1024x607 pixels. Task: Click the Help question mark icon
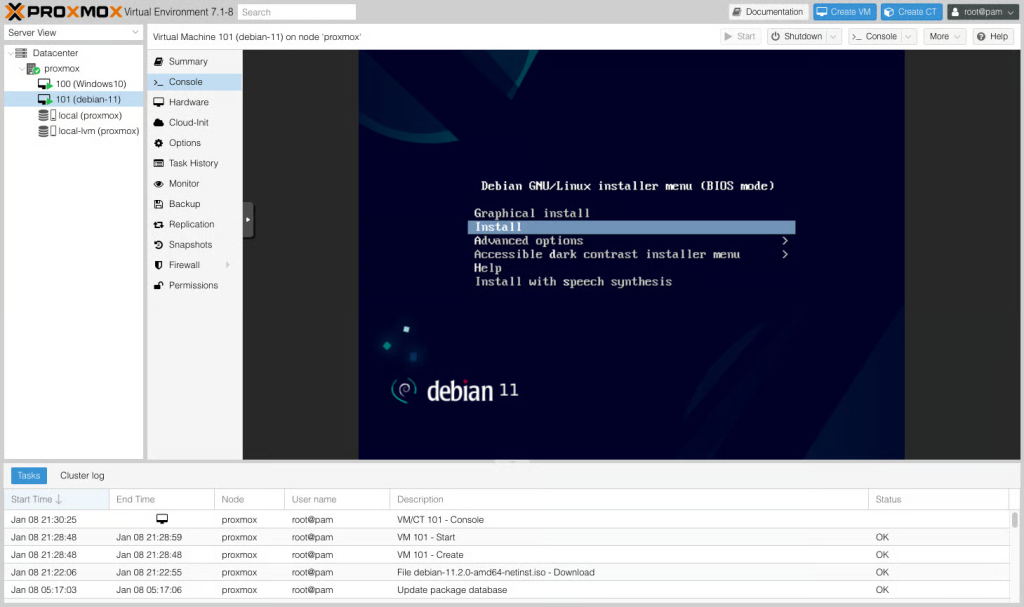[x=981, y=37]
